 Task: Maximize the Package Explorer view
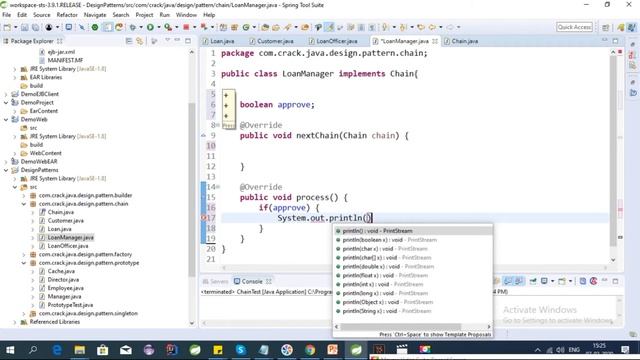click(188, 41)
